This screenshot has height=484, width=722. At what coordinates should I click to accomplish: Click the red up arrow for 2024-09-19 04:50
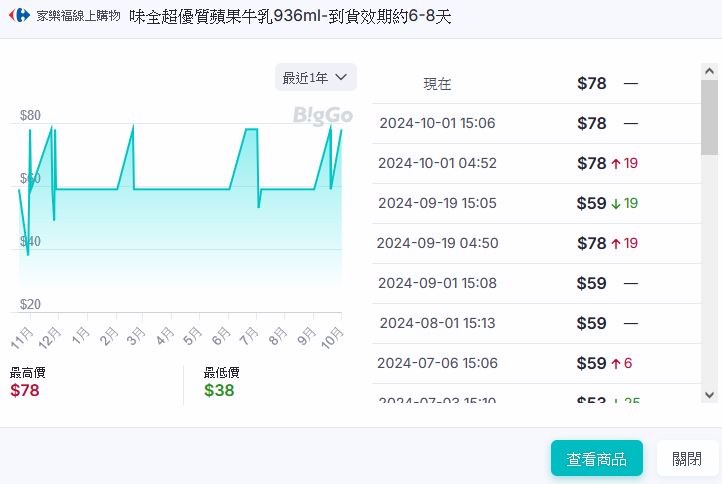616,244
